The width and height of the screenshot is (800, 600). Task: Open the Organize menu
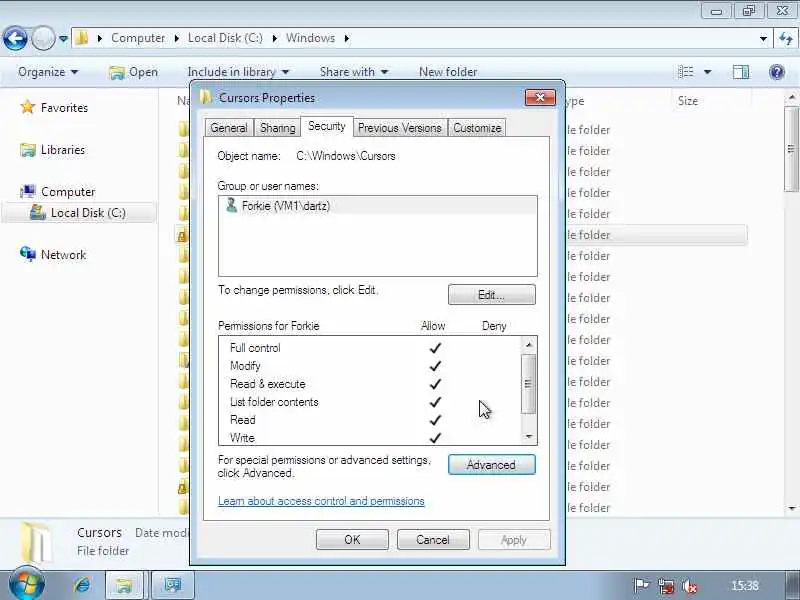48,72
